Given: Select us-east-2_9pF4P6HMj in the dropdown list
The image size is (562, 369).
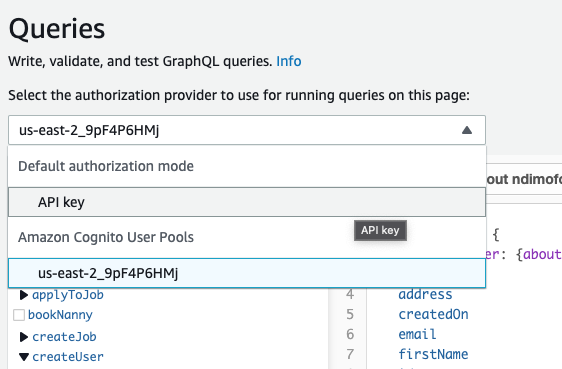Looking at the screenshot, I should pos(247,273).
